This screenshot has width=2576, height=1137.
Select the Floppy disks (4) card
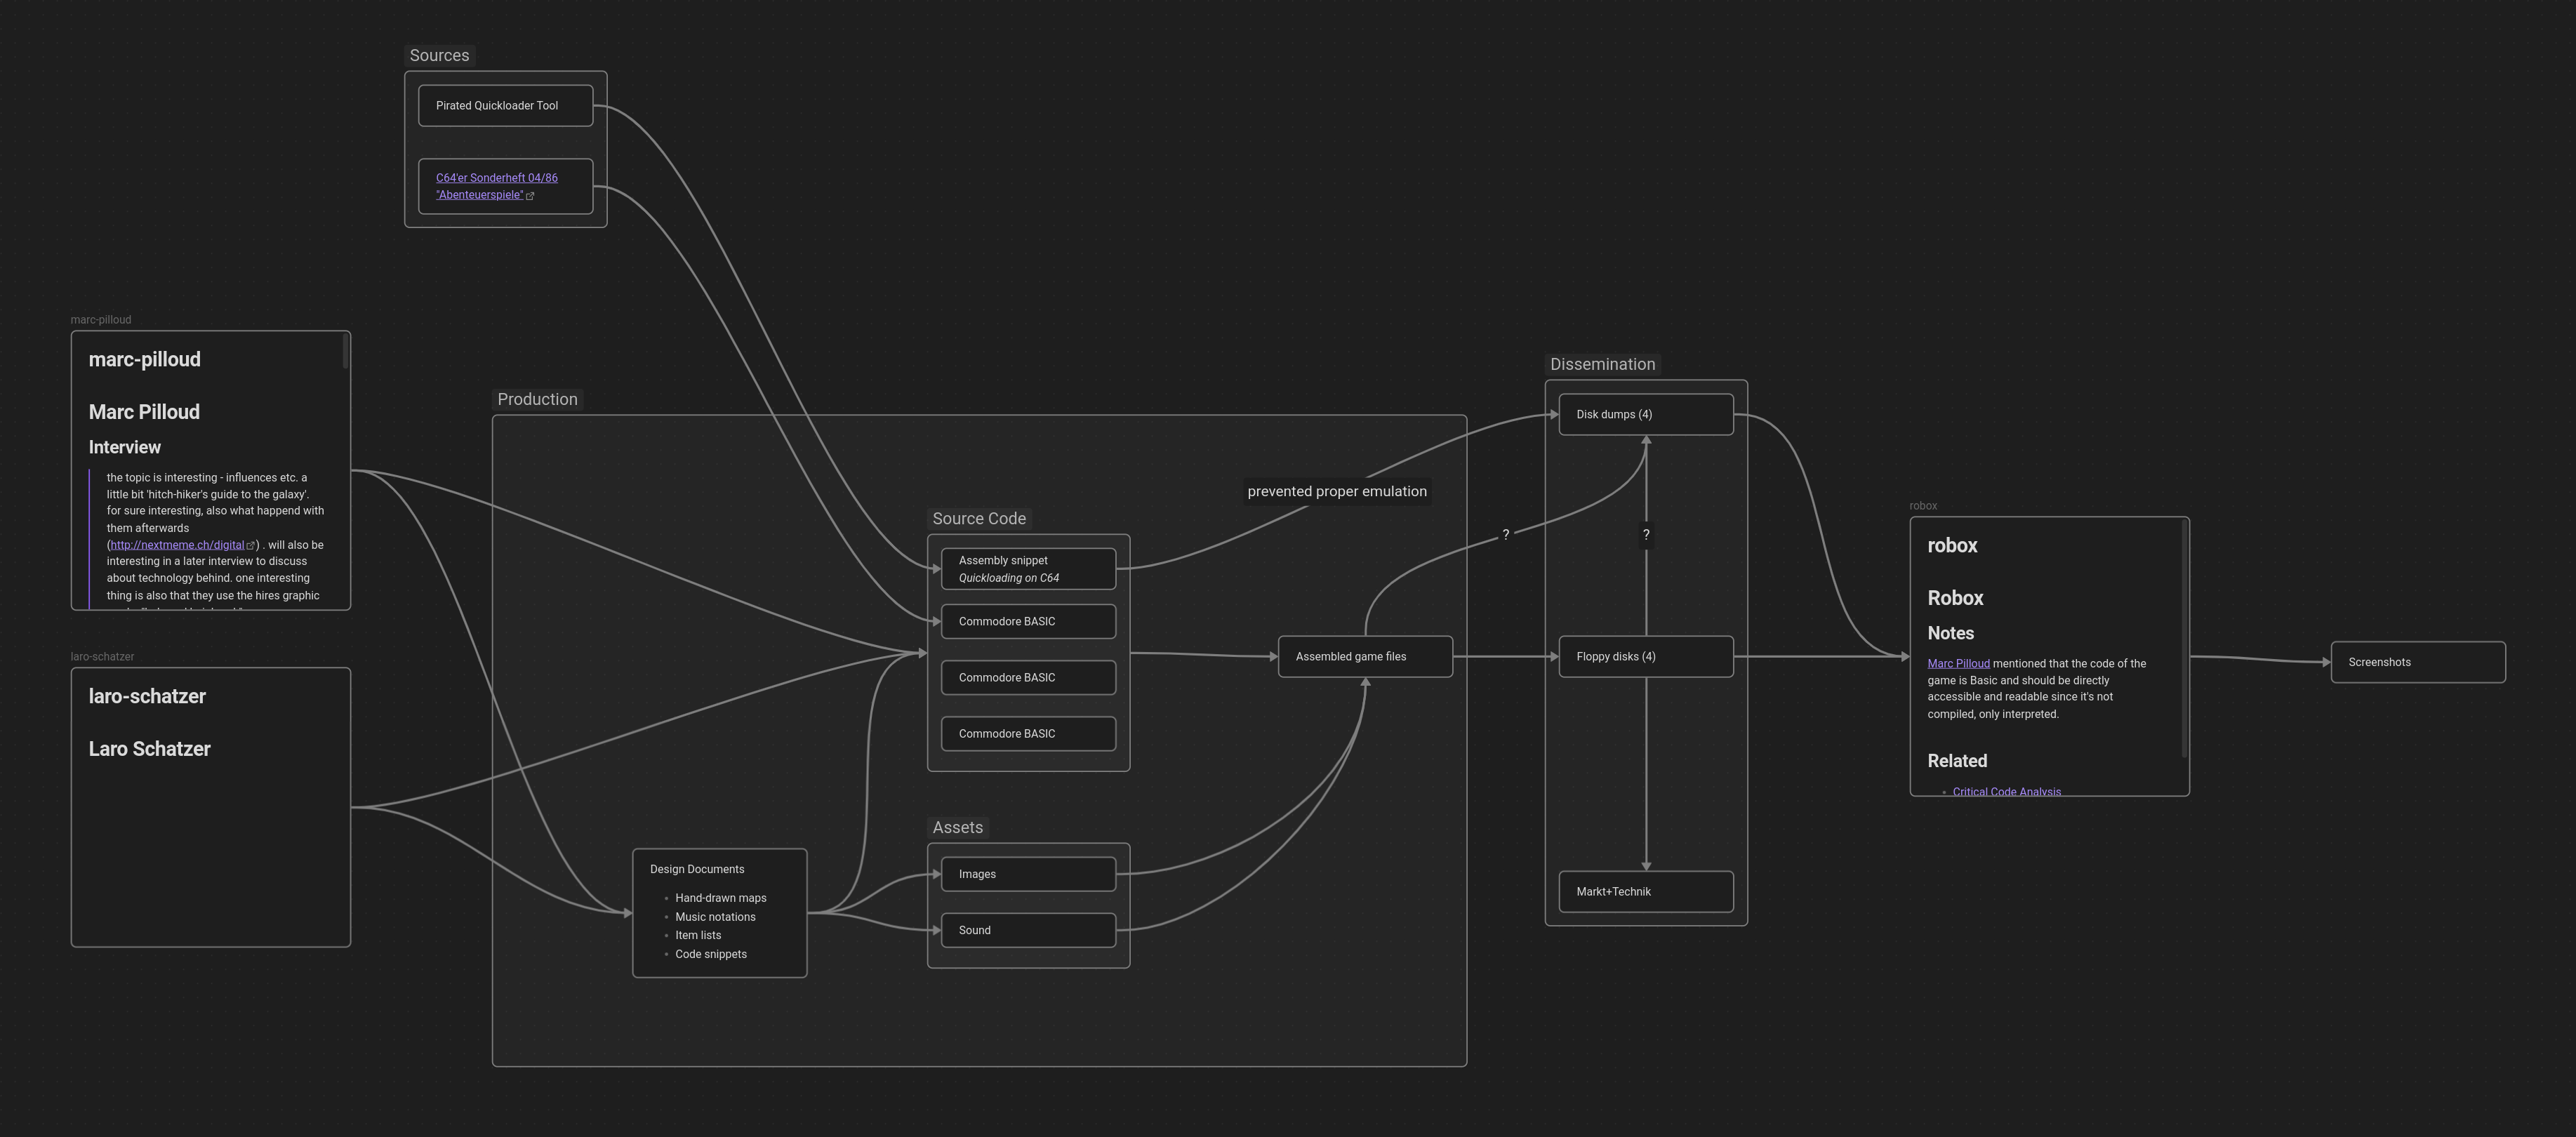[x=1646, y=657]
